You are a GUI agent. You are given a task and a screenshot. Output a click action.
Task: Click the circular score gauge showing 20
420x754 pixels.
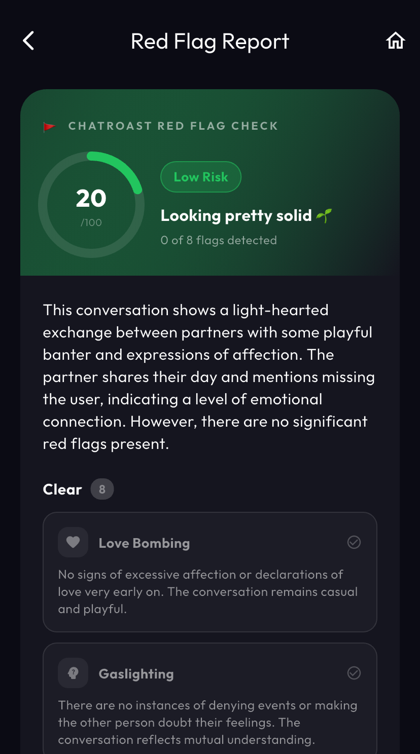(x=91, y=205)
